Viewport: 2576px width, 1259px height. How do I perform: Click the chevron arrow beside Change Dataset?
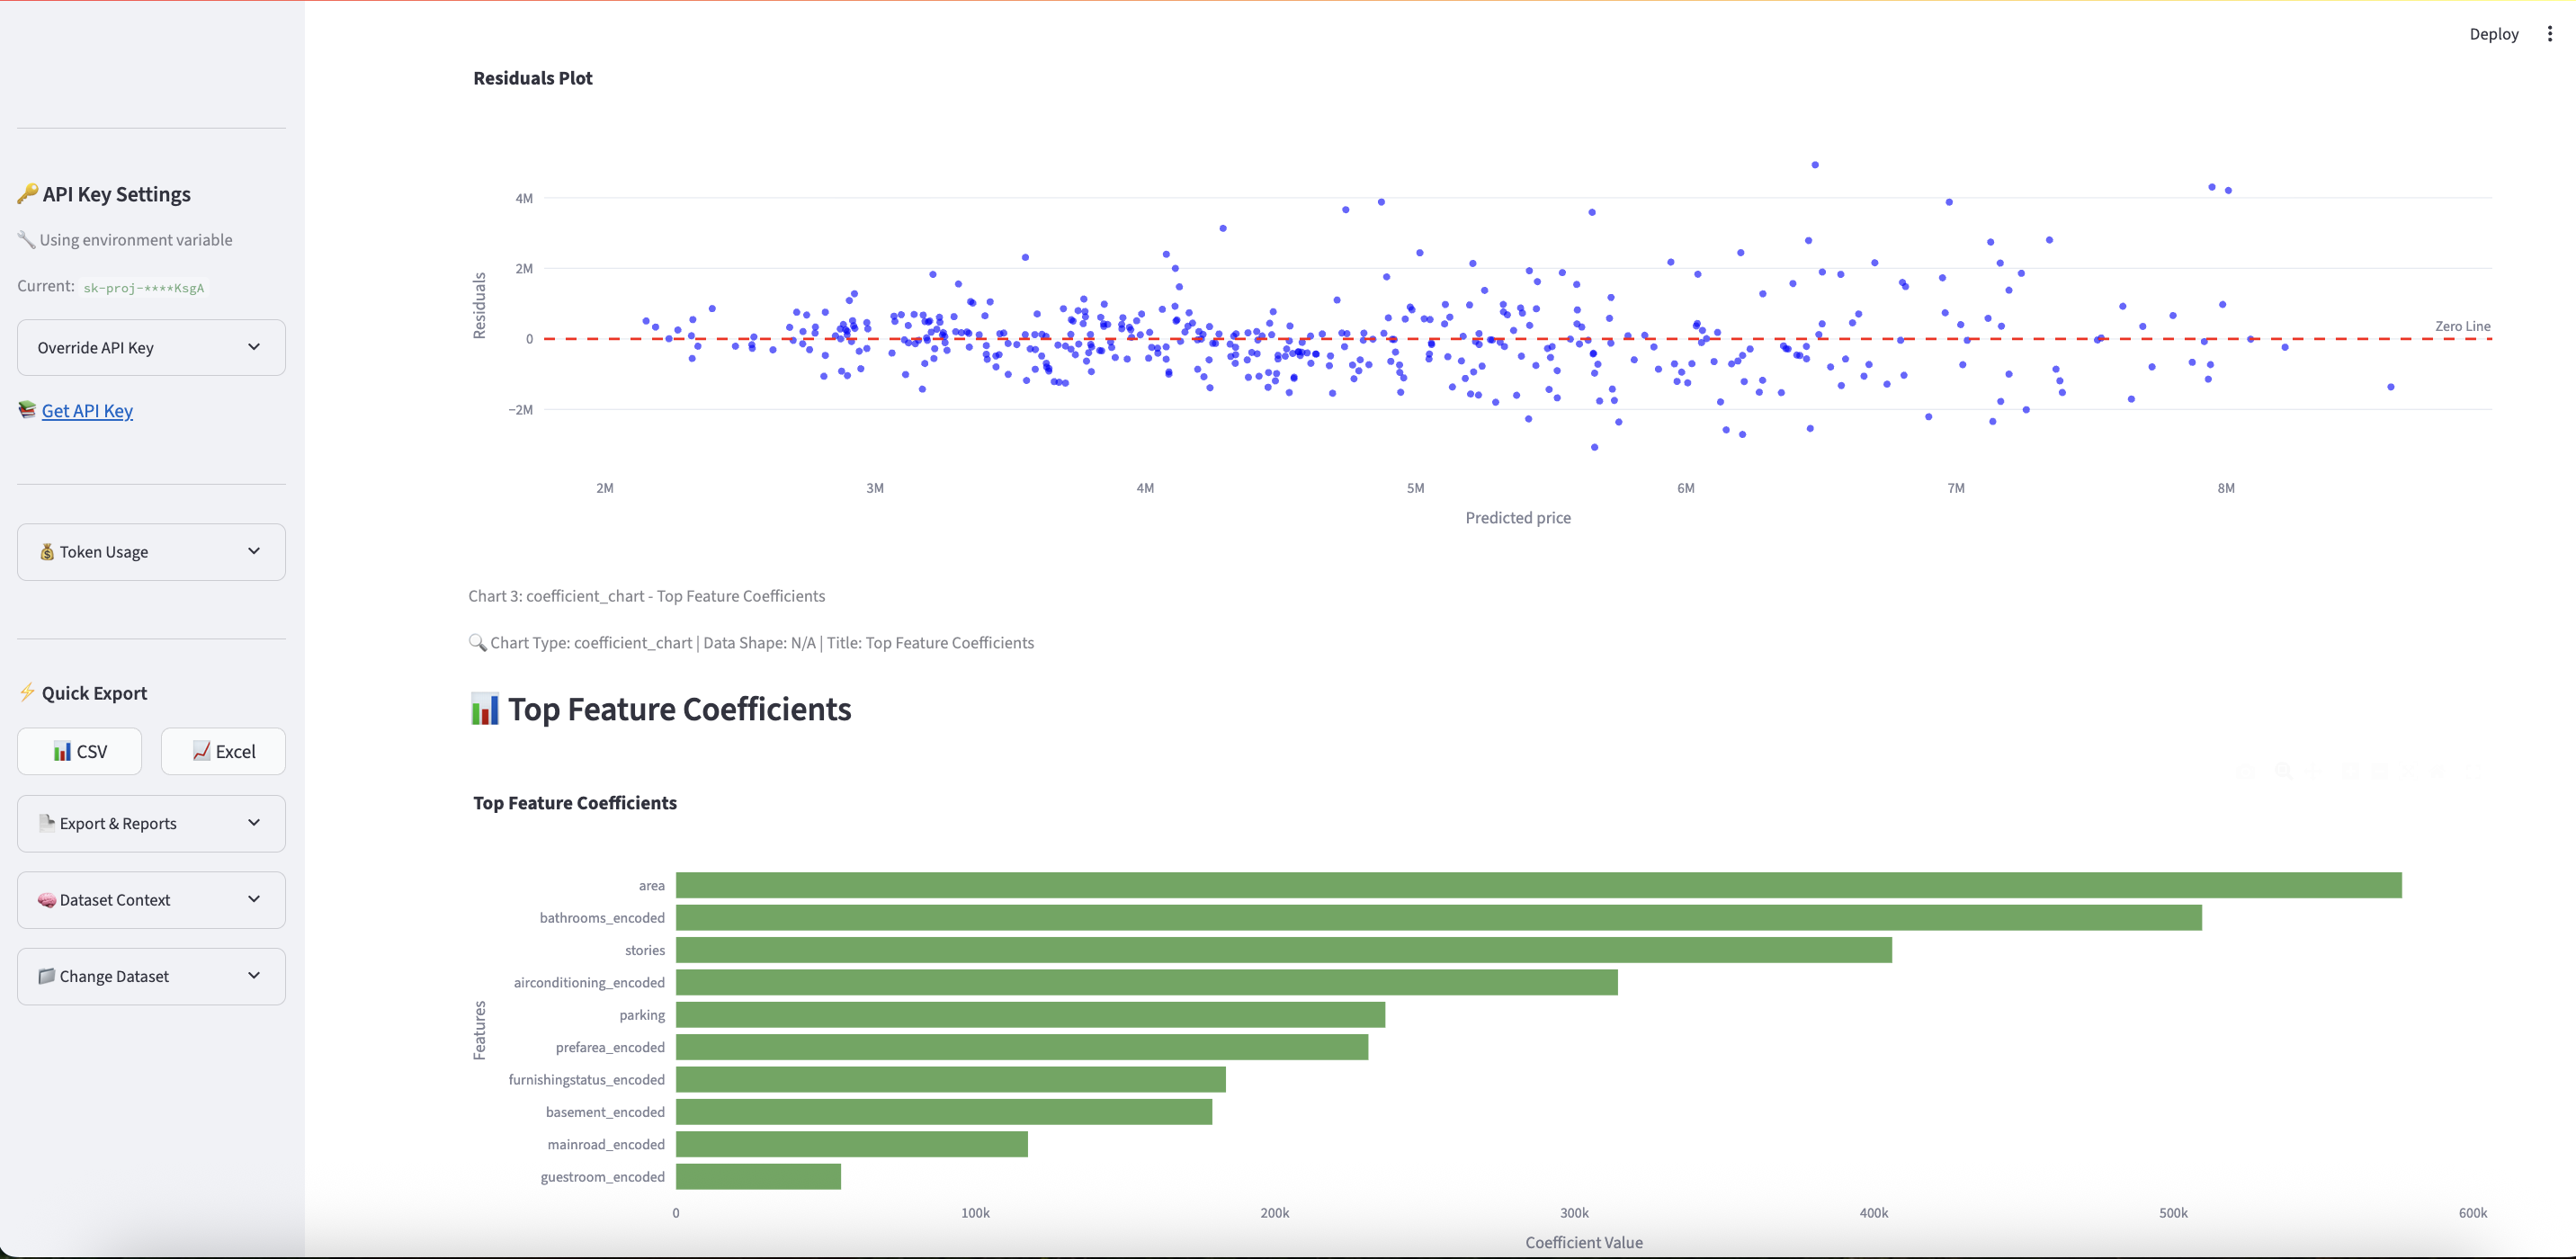(254, 975)
